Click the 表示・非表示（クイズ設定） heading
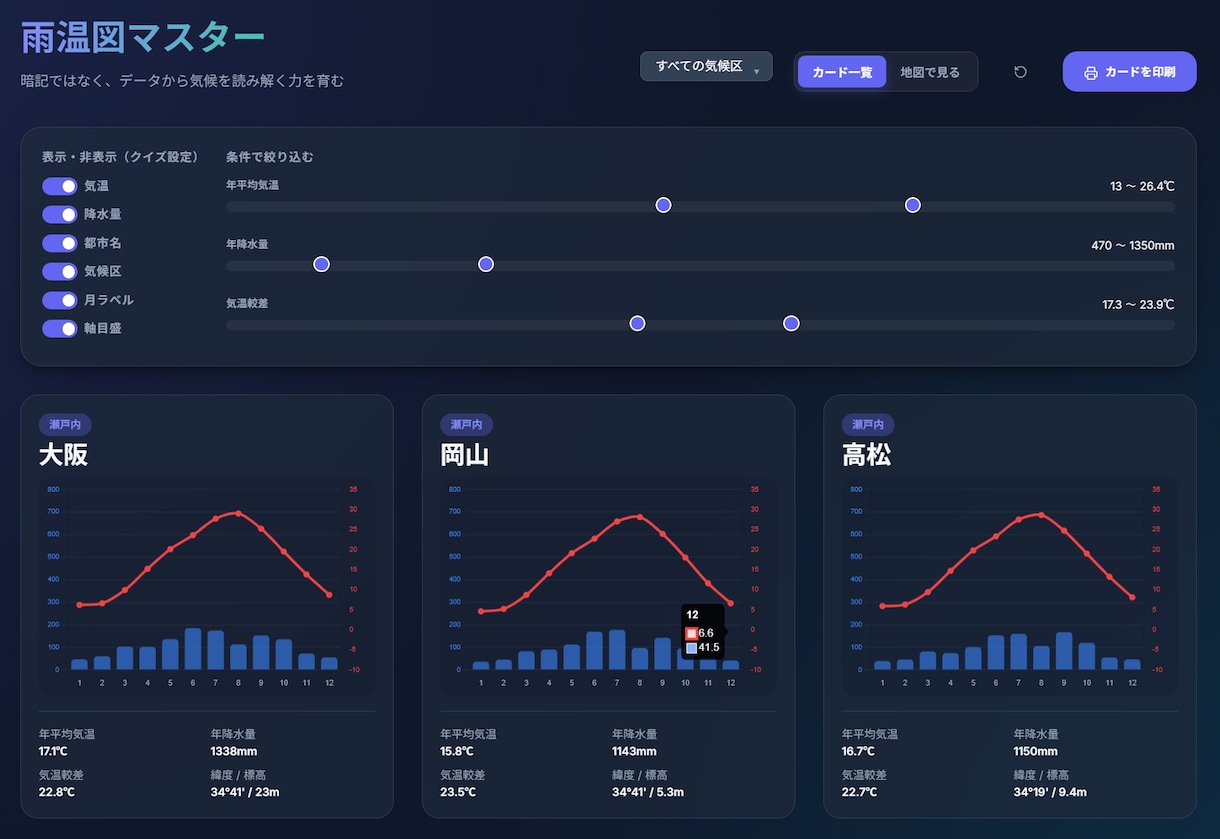The height and width of the screenshot is (839, 1220). (120, 157)
